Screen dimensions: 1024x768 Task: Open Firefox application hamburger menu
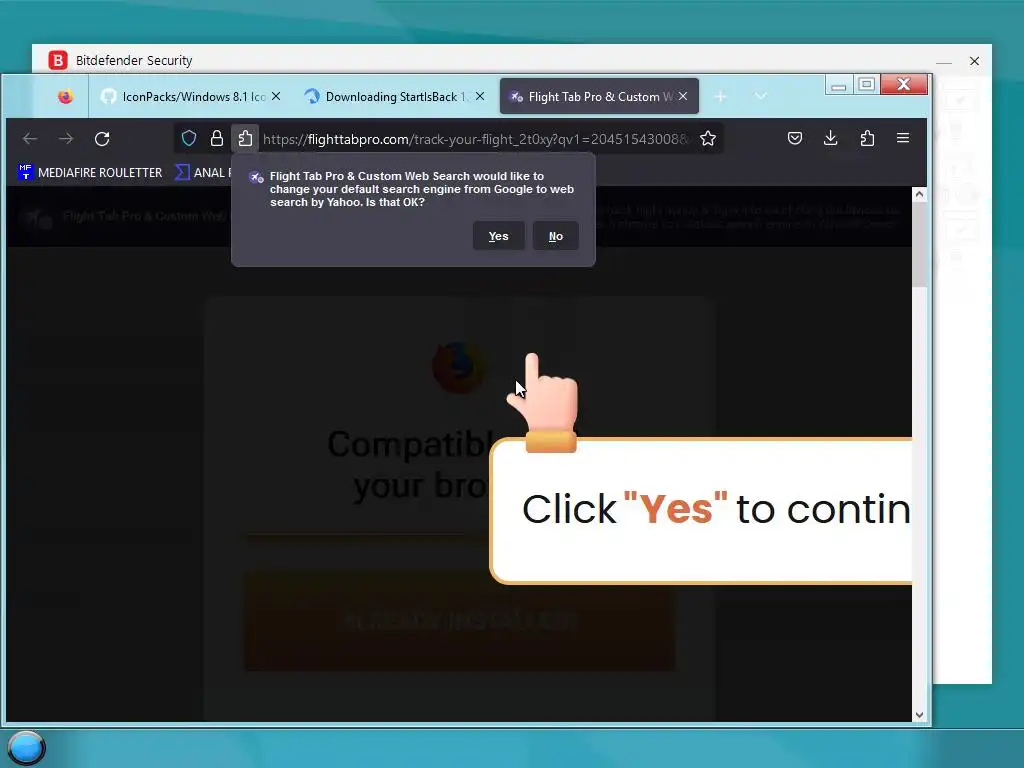pyautogui.click(x=903, y=138)
